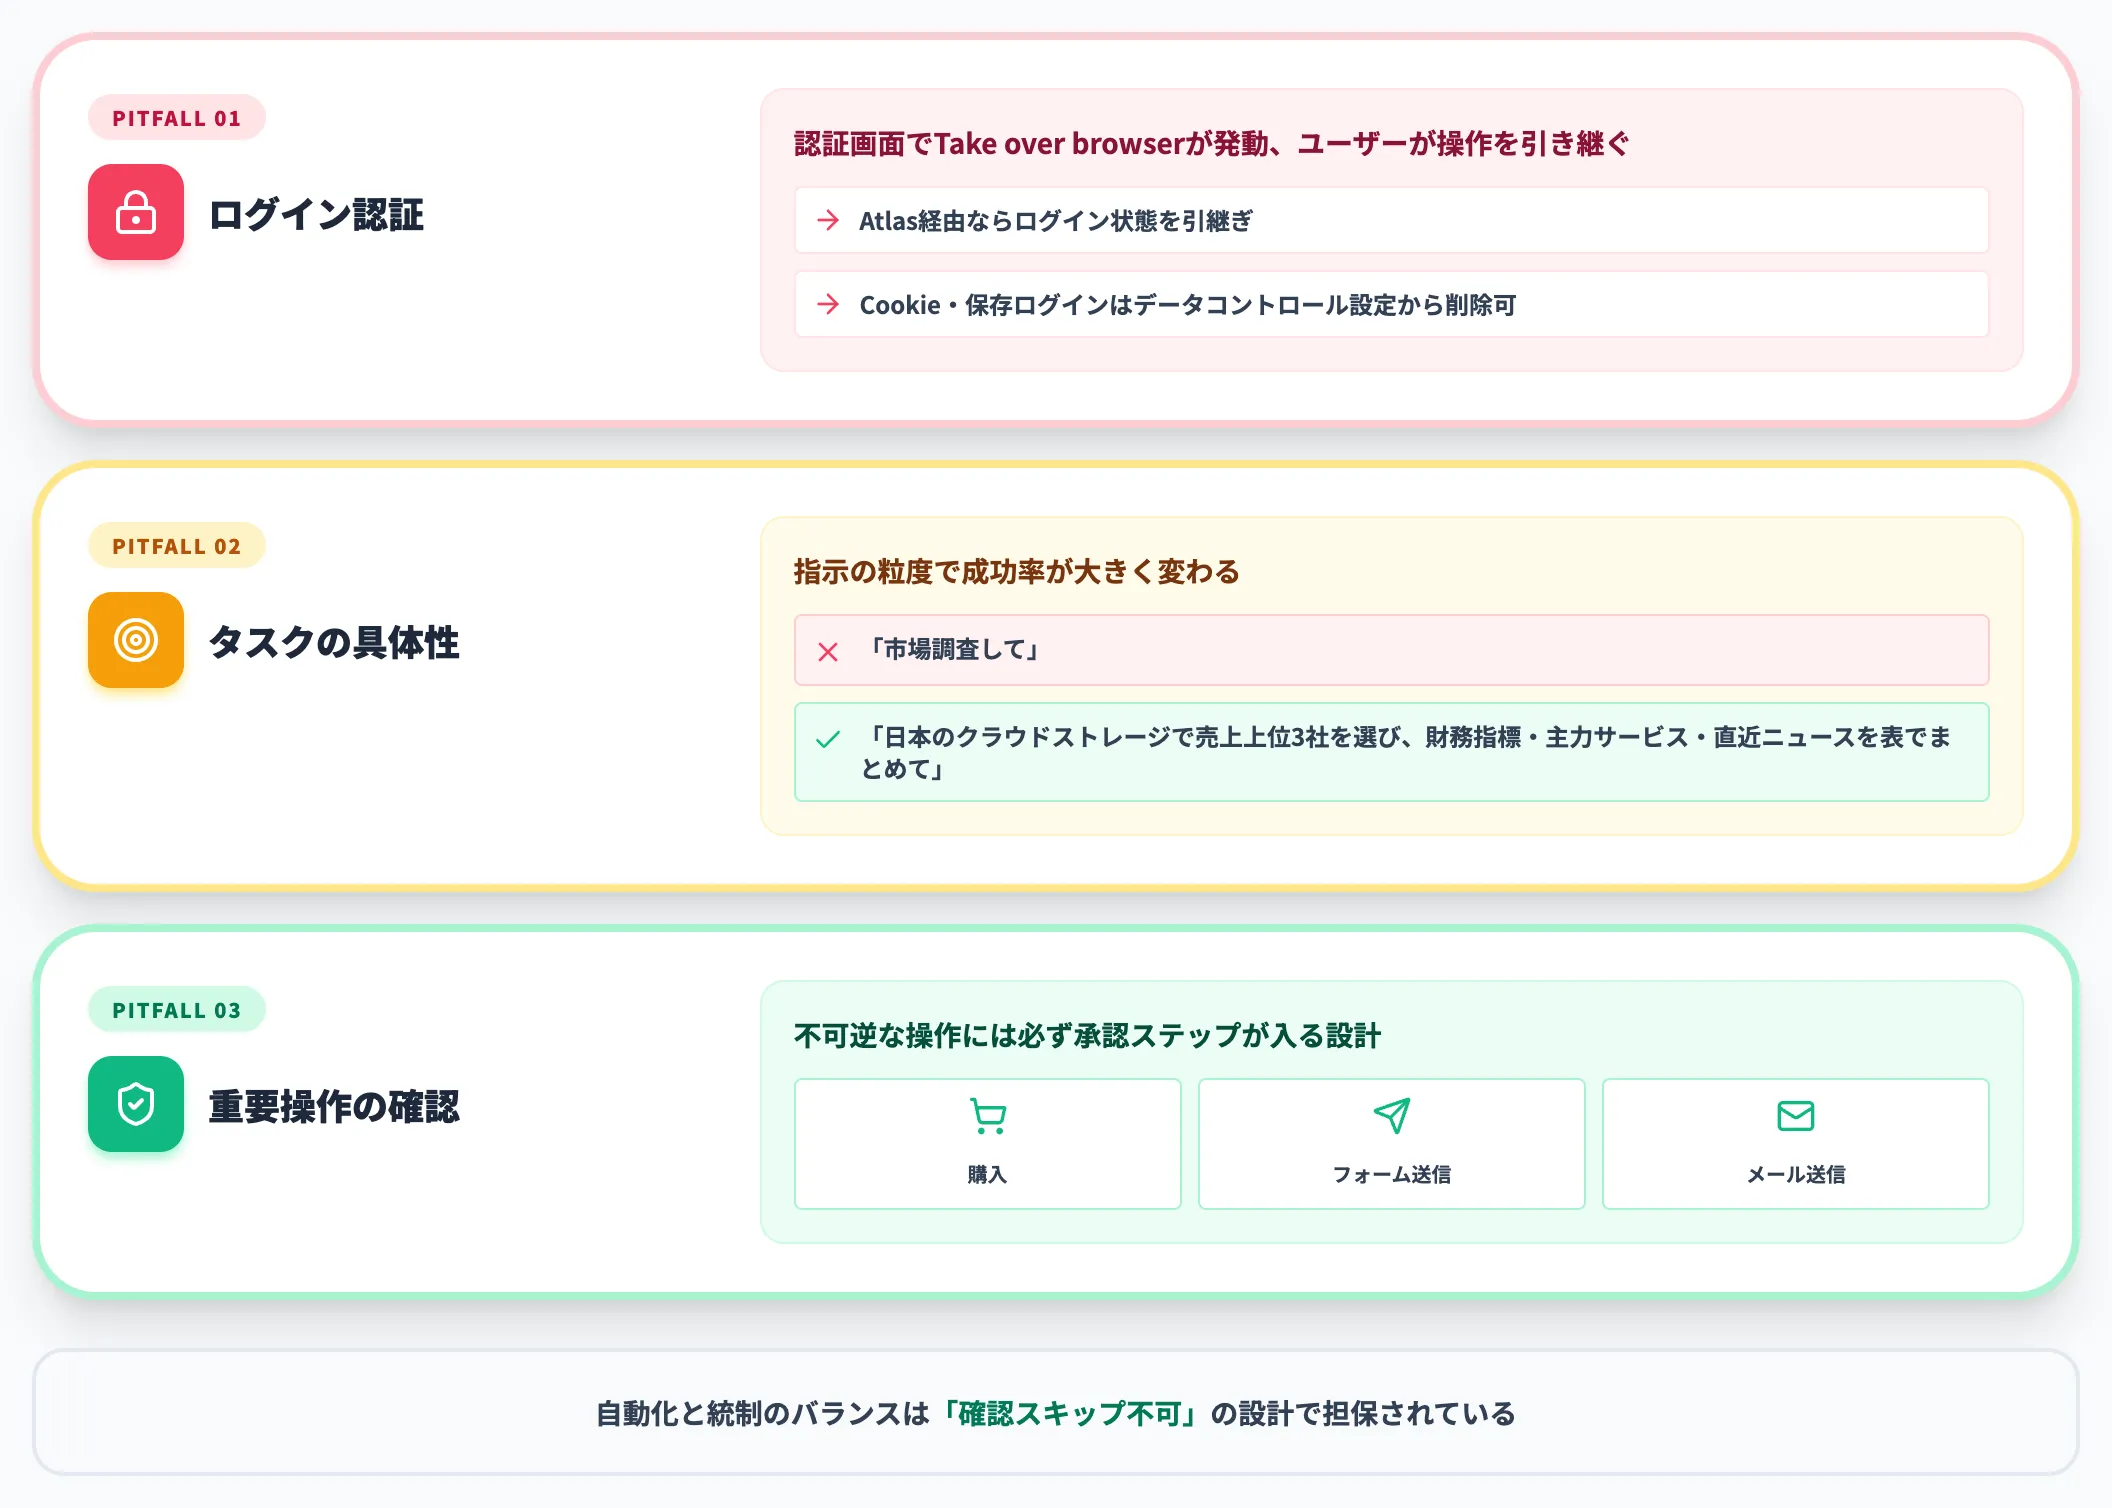The width and height of the screenshot is (2112, 1508).
Task: Click the ログイン認証 heading
Action: click(x=316, y=214)
